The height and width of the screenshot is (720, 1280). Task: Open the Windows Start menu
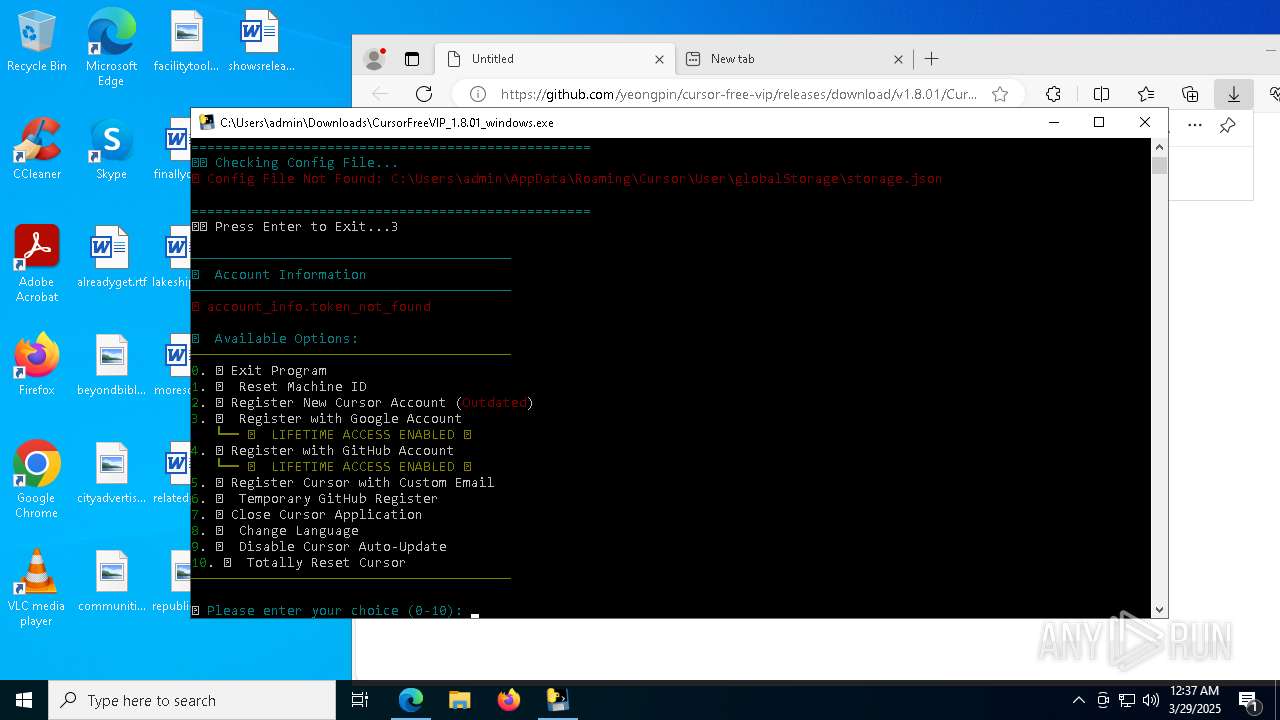point(24,700)
